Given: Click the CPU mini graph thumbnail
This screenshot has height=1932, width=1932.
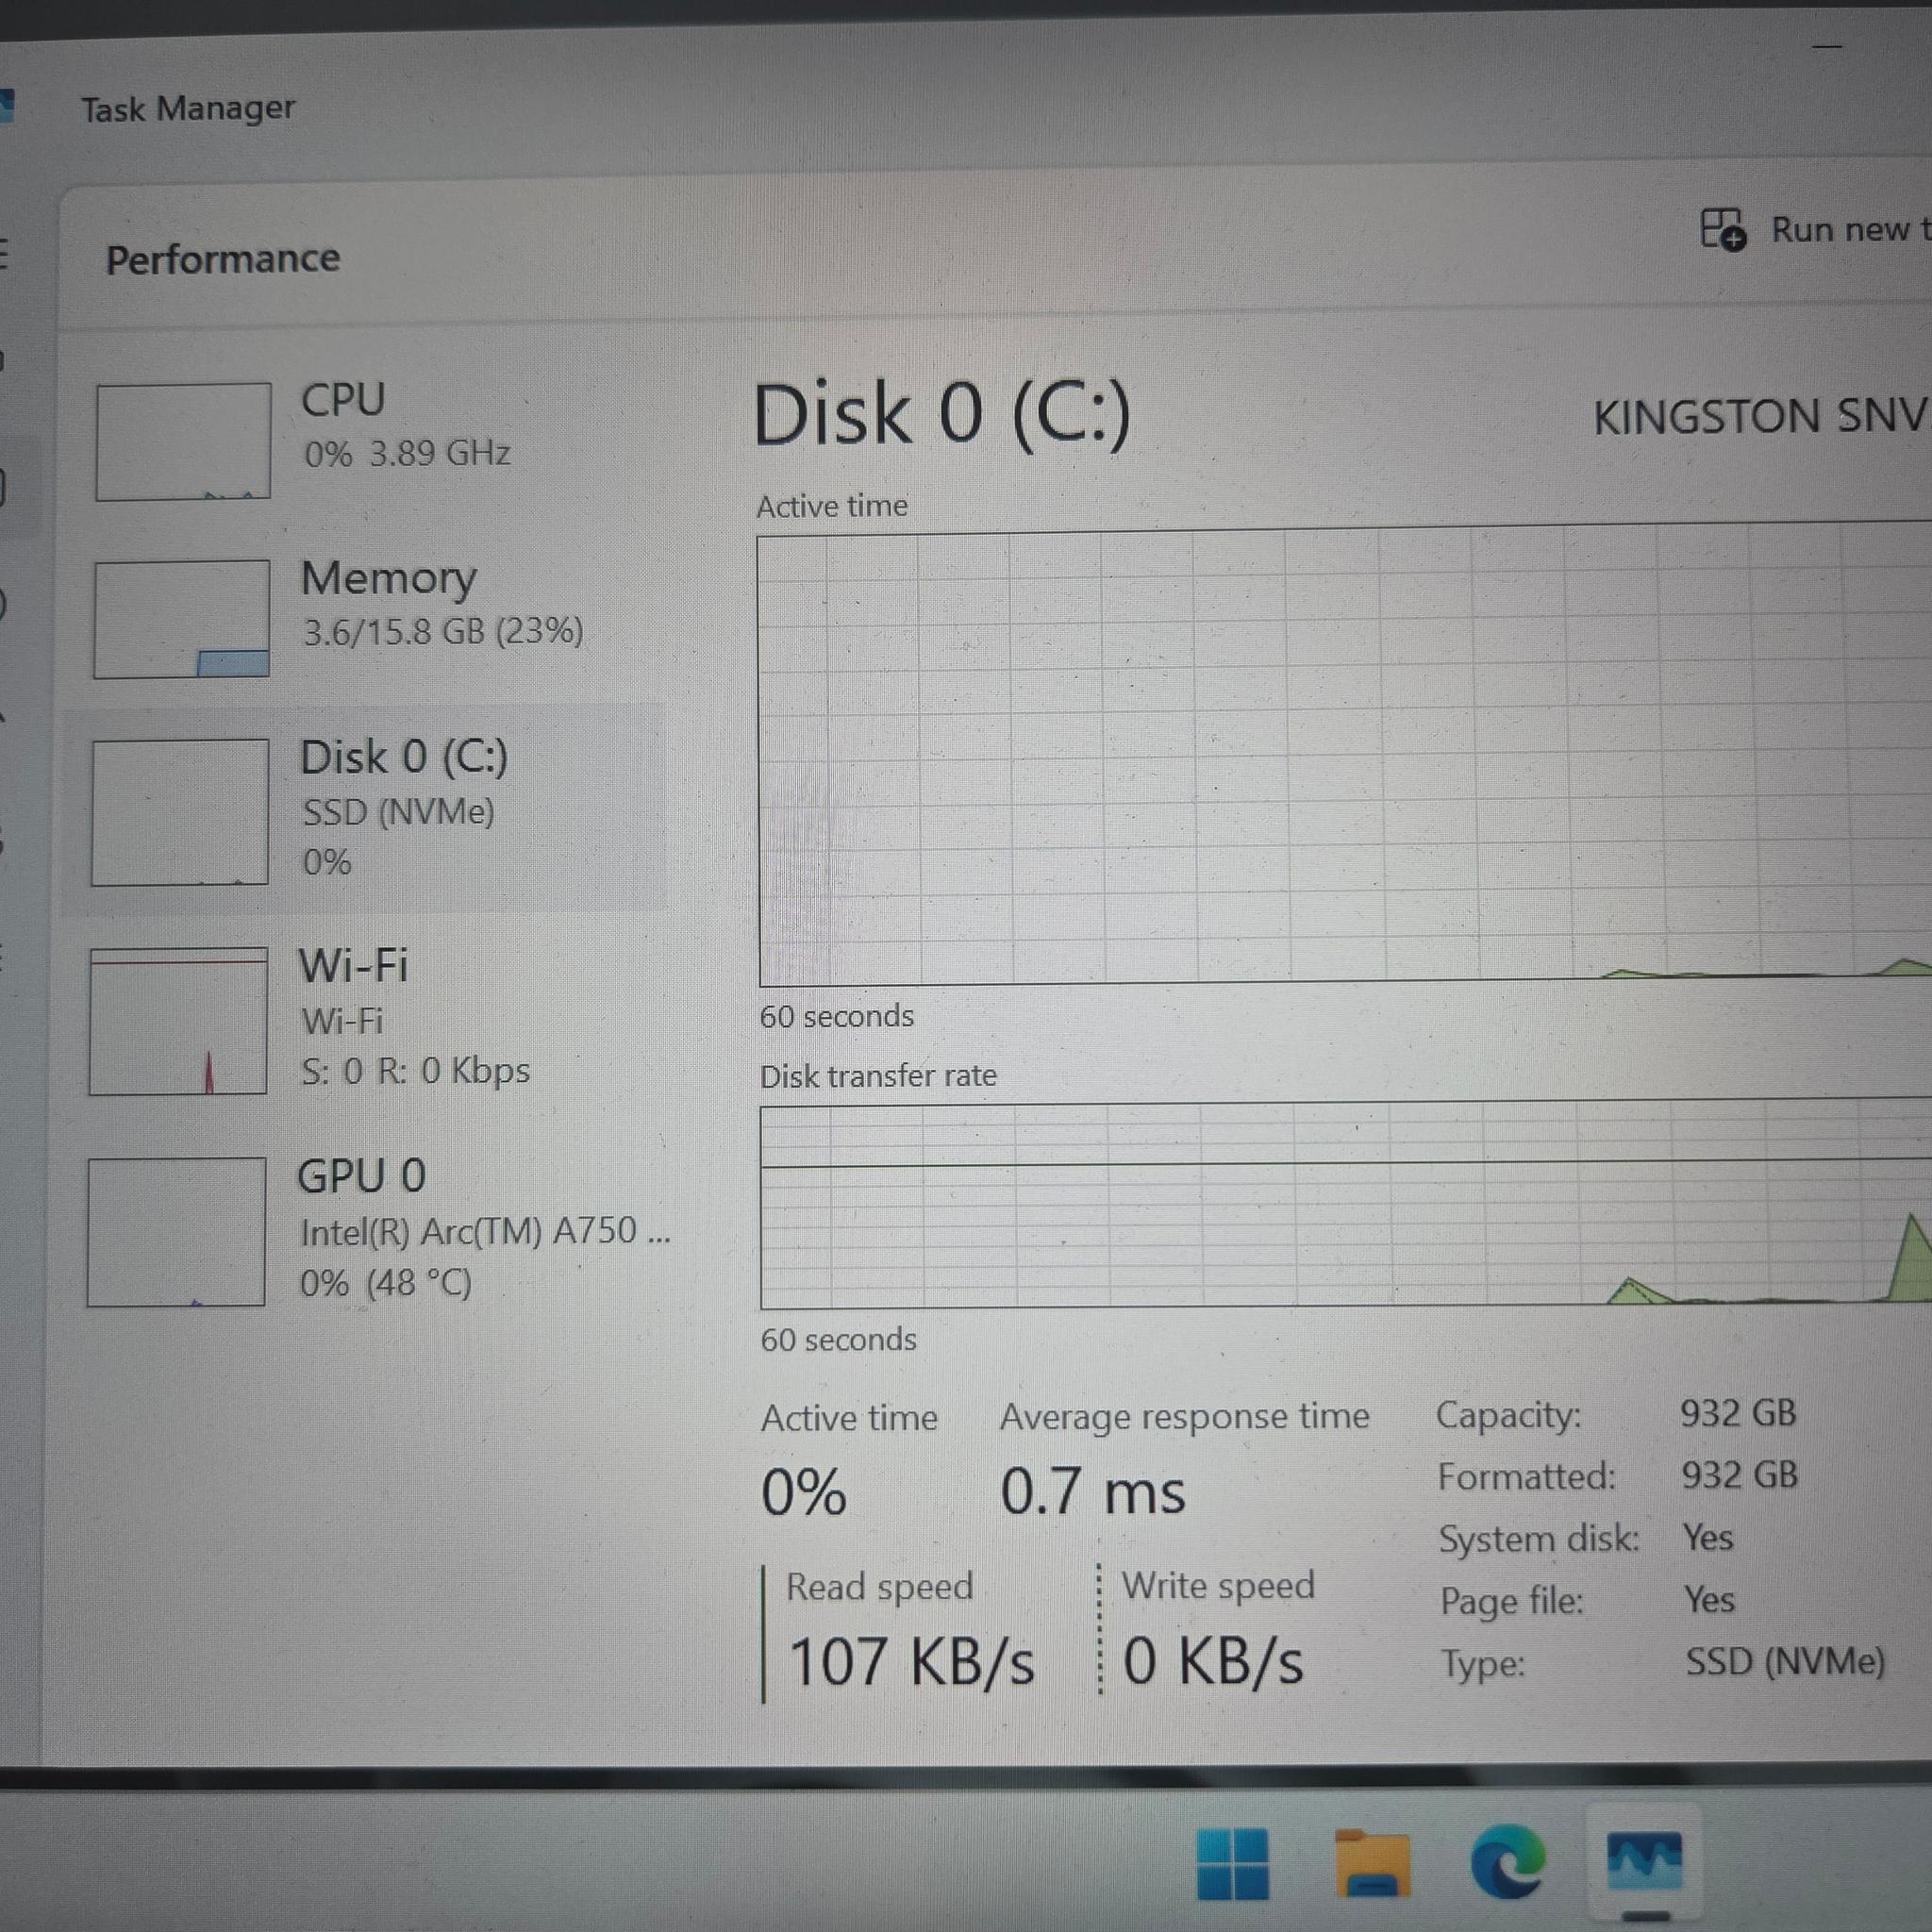Looking at the screenshot, I should [x=183, y=441].
